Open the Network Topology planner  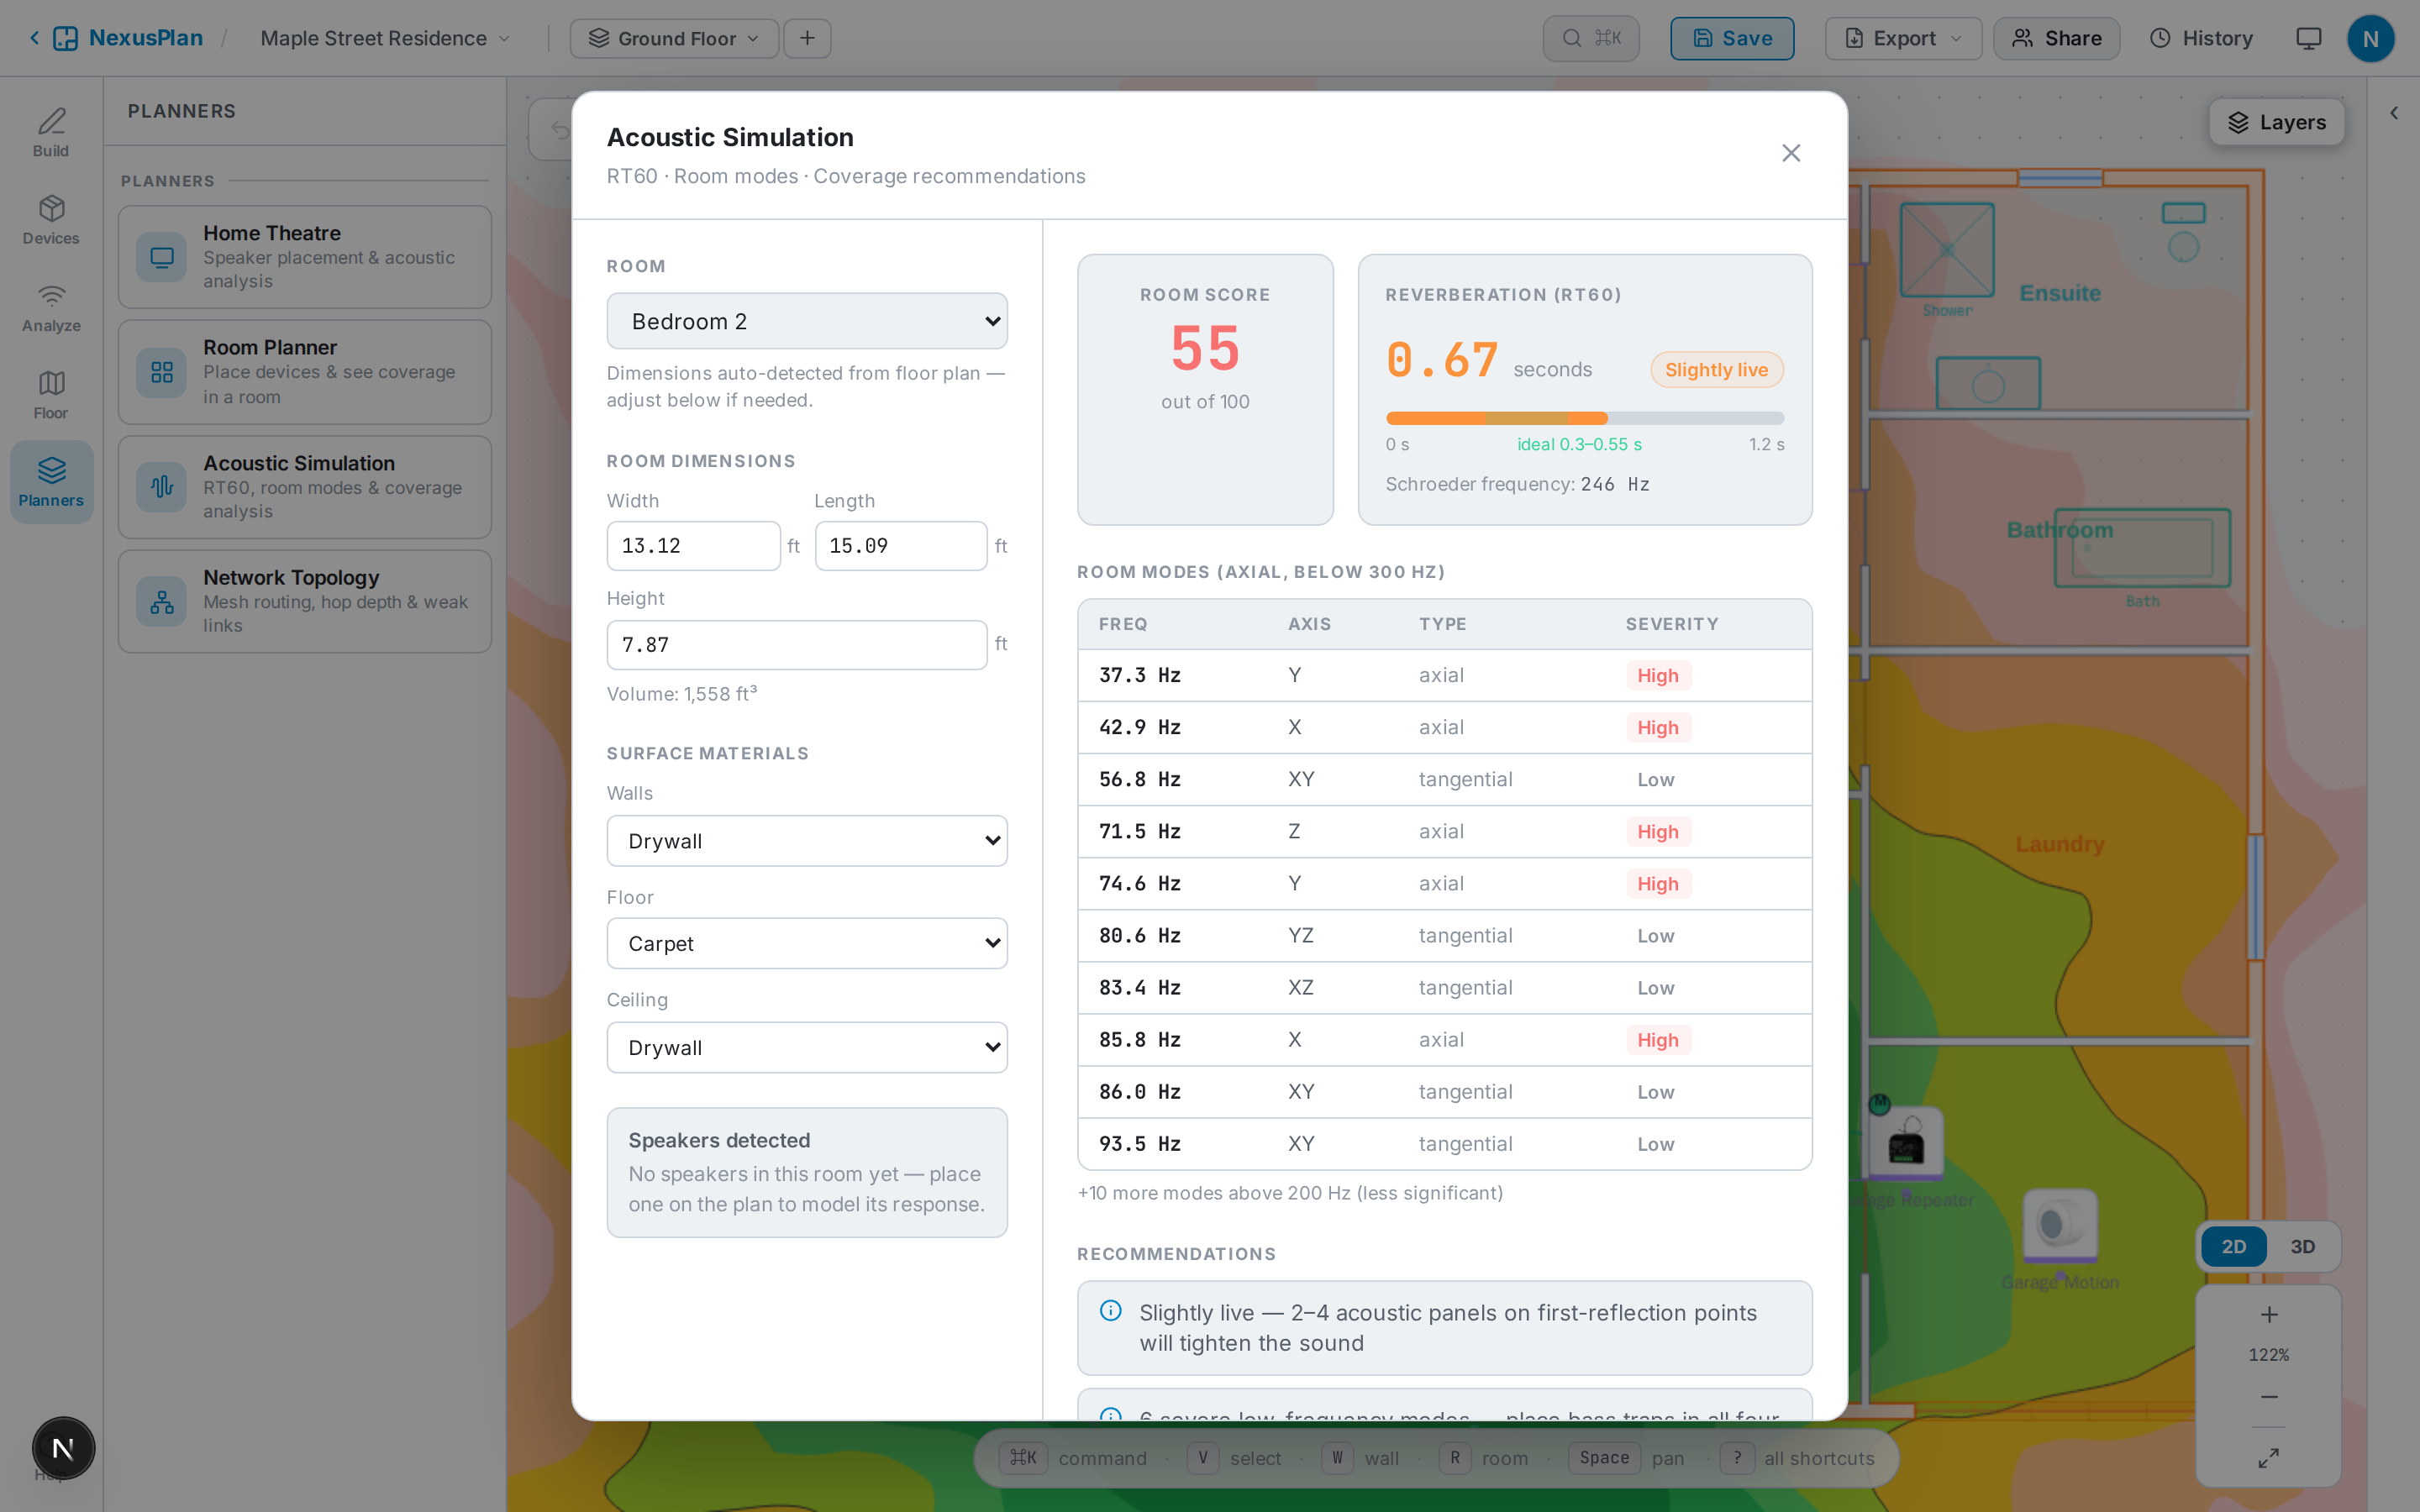(305, 602)
